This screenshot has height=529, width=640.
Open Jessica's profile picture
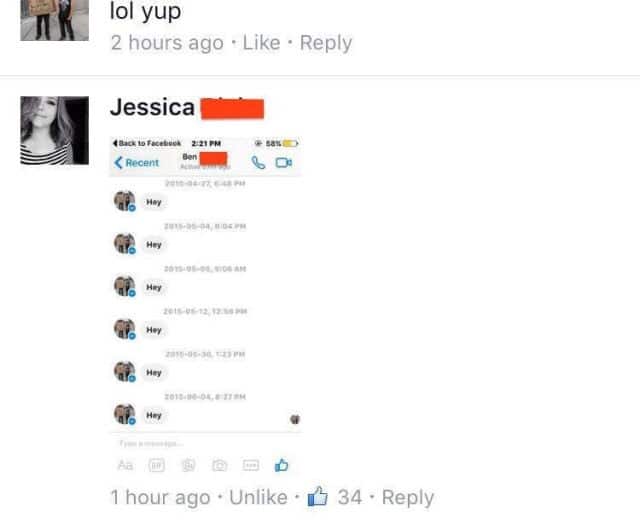pyautogui.click(x=55, y=131)
